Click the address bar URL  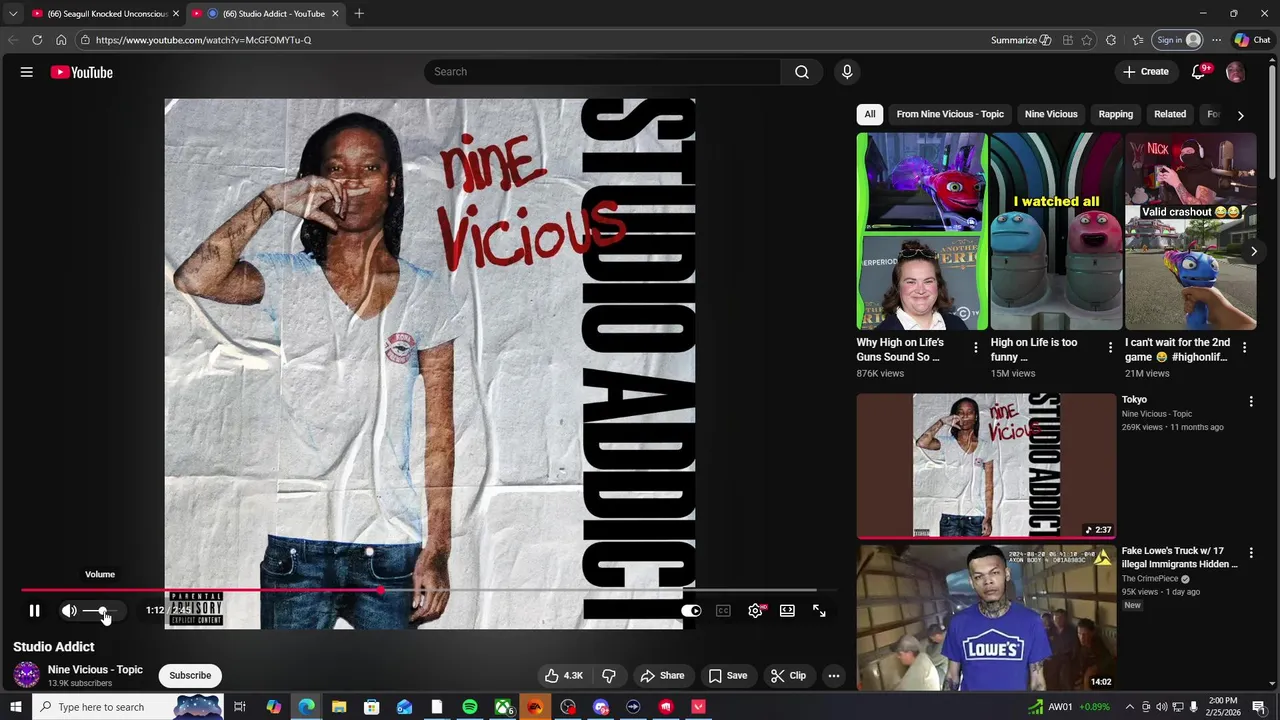pyautogui.click(x=204, y=40)
